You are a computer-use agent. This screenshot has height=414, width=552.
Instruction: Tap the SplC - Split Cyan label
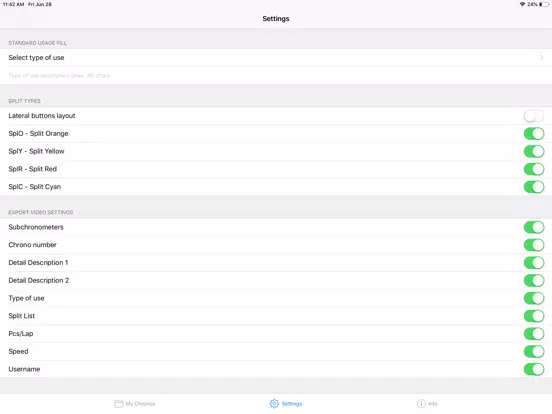tap(34, 187)
